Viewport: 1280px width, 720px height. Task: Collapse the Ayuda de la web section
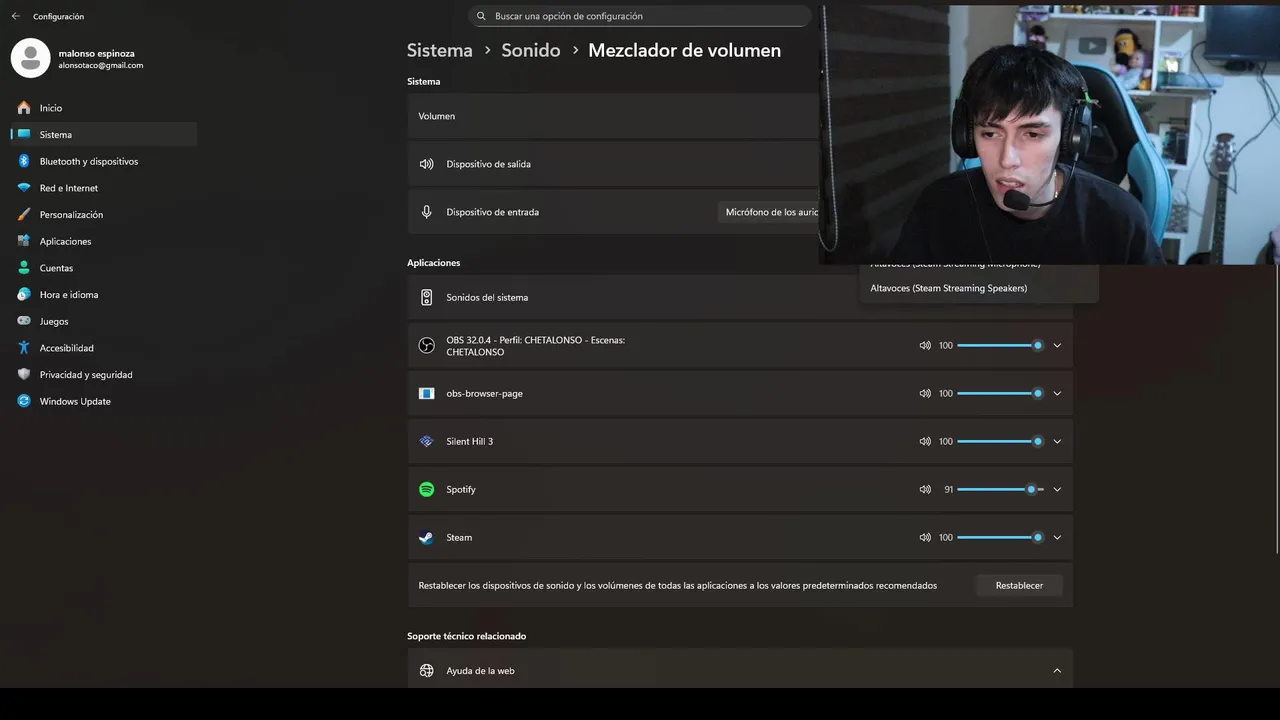click(1057, 671)
